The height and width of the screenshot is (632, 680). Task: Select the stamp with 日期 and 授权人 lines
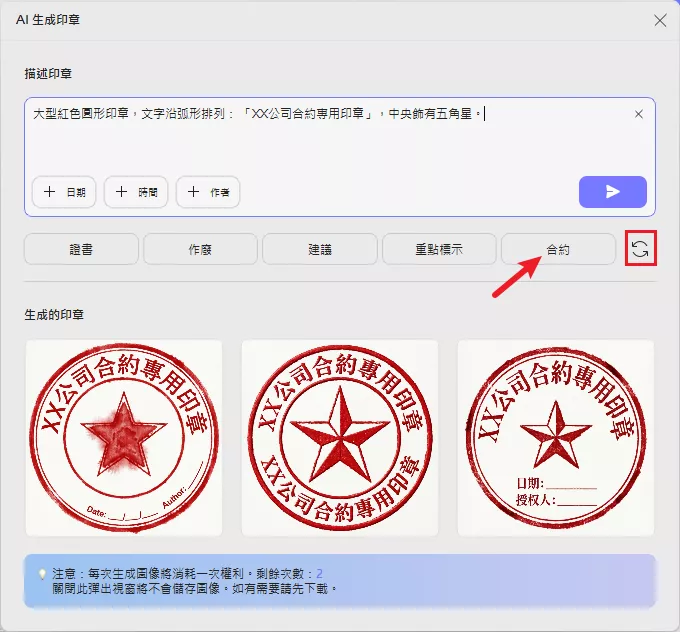[556, 438]
